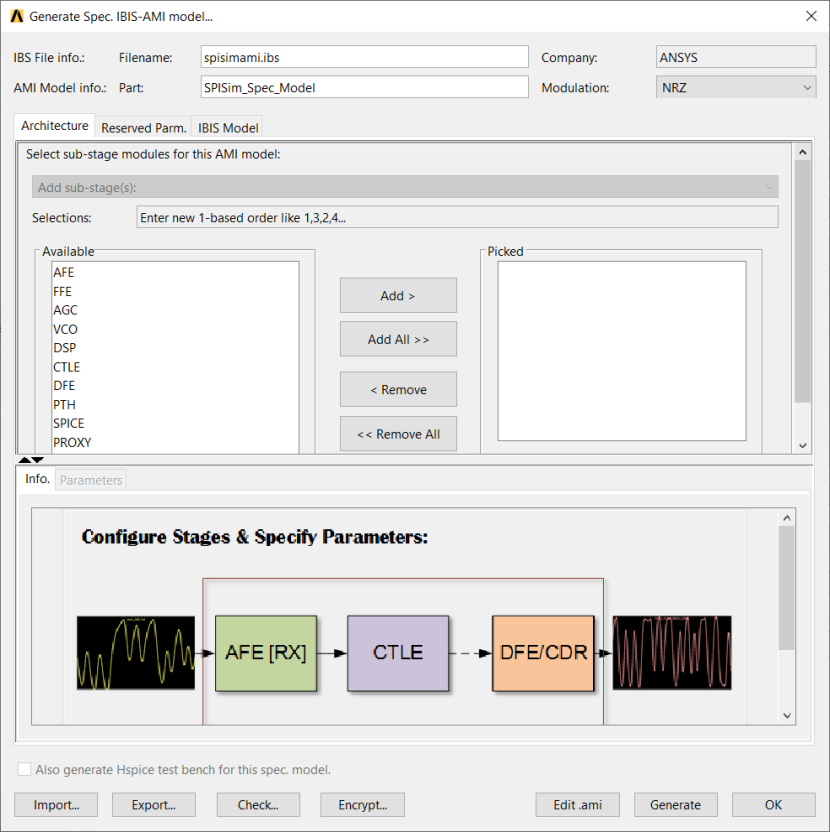This screenshot has width=830, height=832.
Task: Click the split pane expand down arrow
Action: click(37, 460)
